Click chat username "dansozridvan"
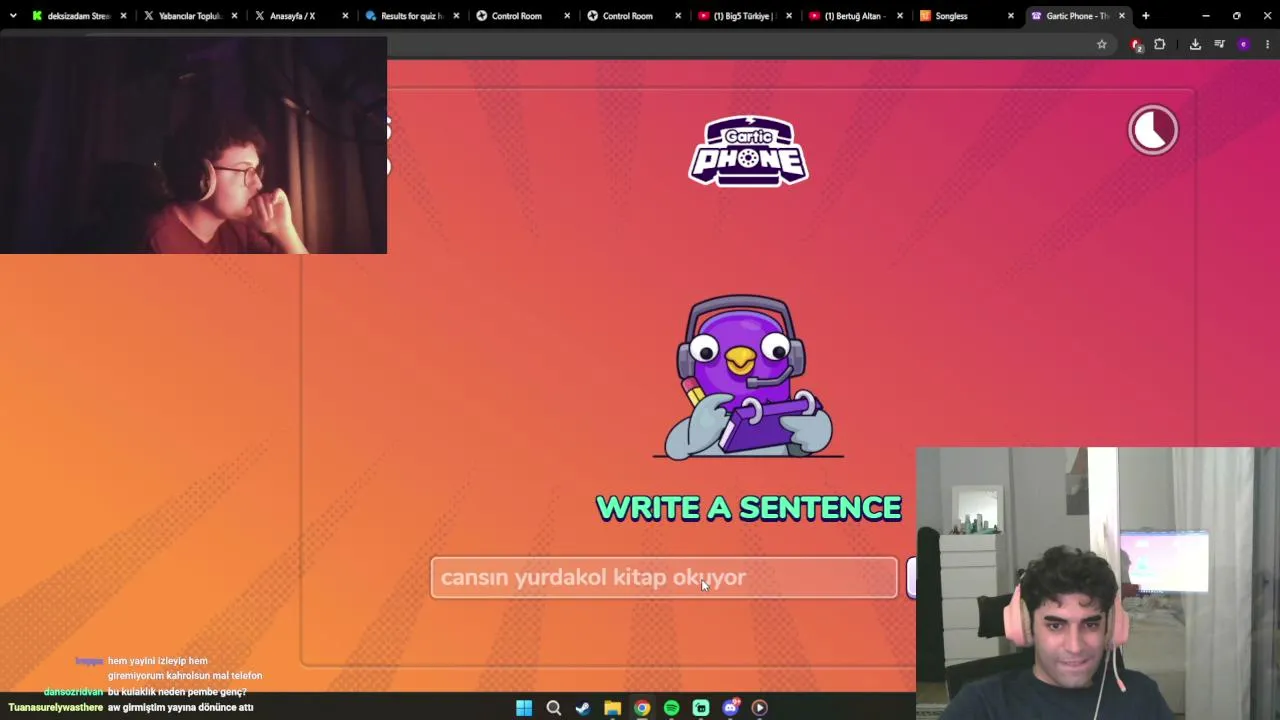The width and height of the screenshot is (1280, 720). click(x=74, y=692)
